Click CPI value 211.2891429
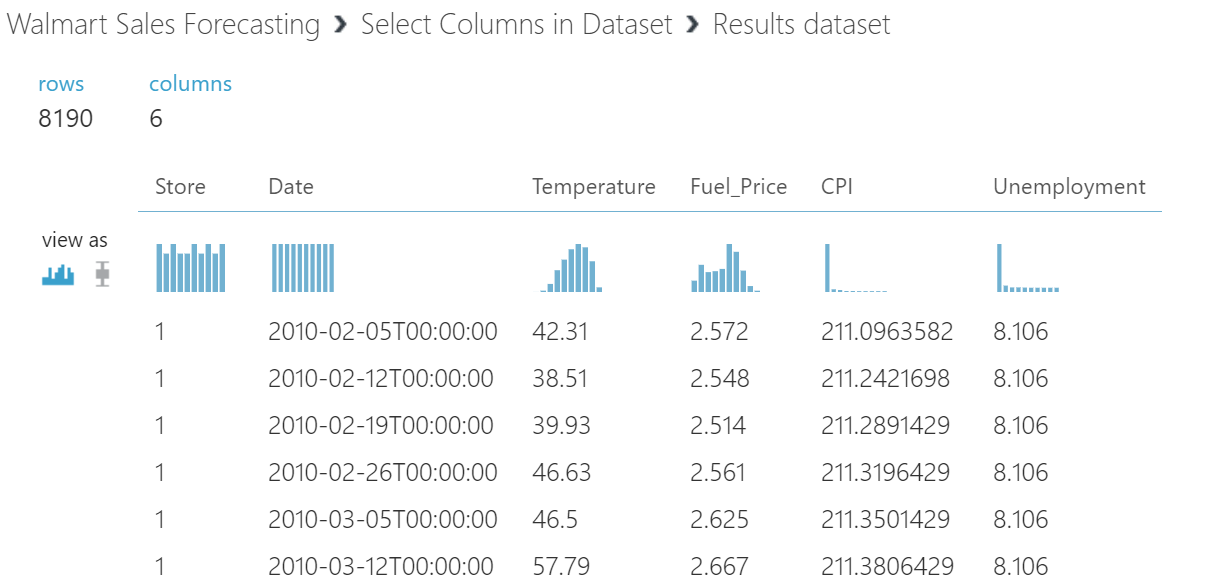Viewport: 1232px width, 584px height. coord(886,425)
